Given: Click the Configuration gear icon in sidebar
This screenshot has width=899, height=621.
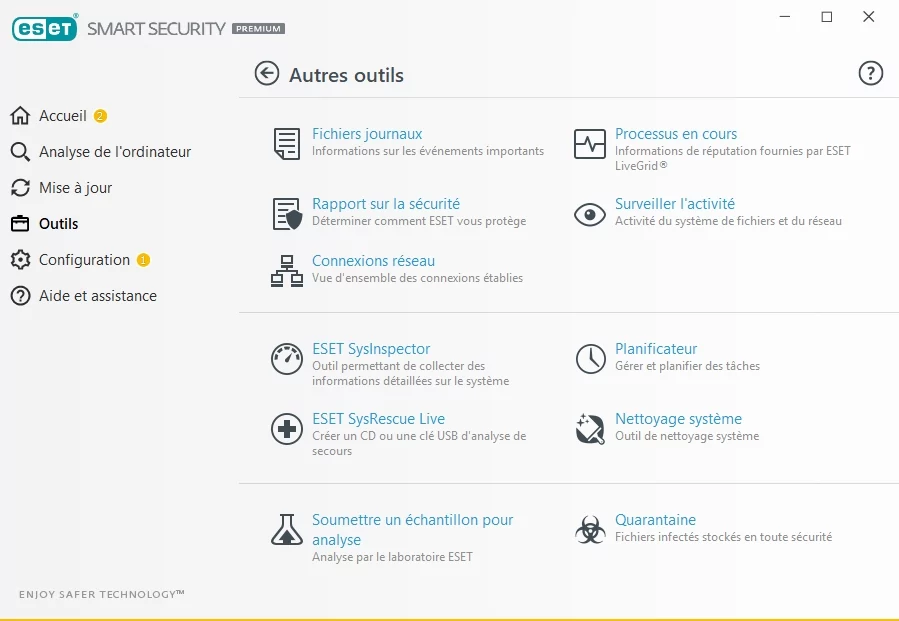Looking at the screenshot, I should click(x=20, y=260).
